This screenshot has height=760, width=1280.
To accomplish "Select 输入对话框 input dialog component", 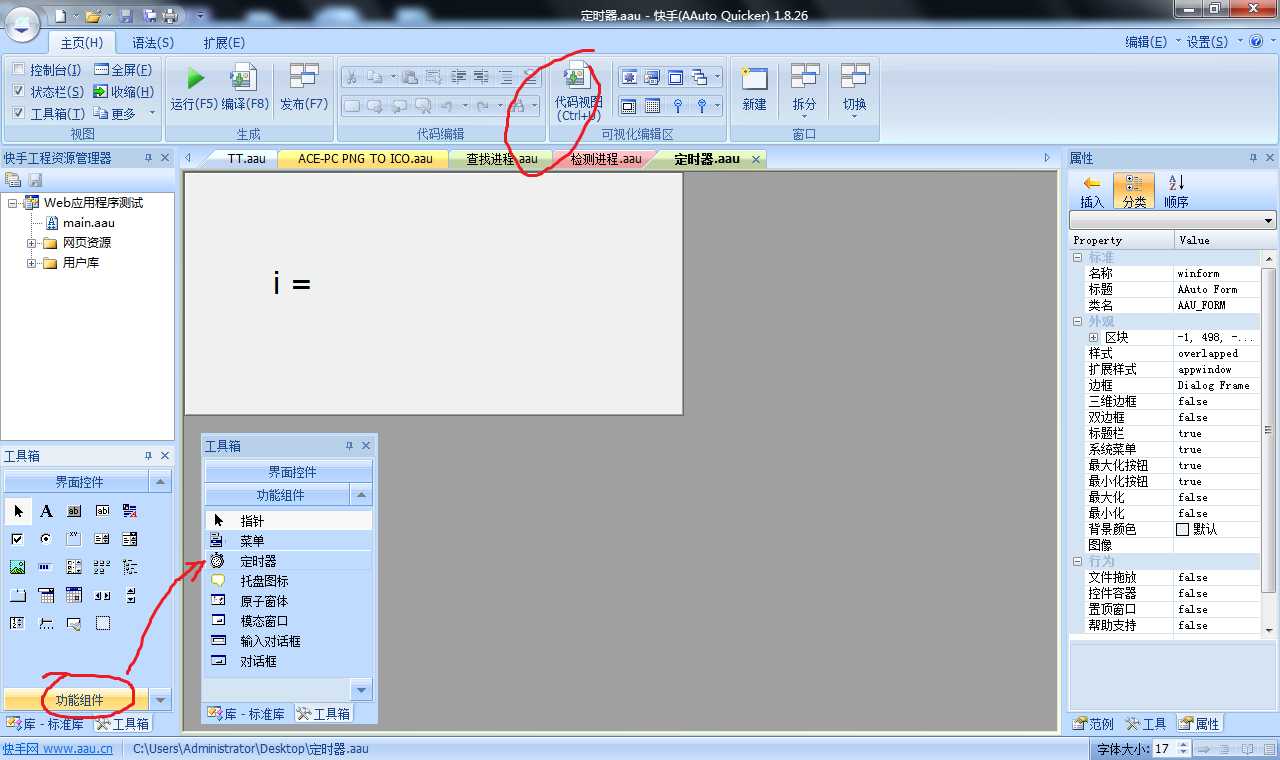I will (288, 641).
